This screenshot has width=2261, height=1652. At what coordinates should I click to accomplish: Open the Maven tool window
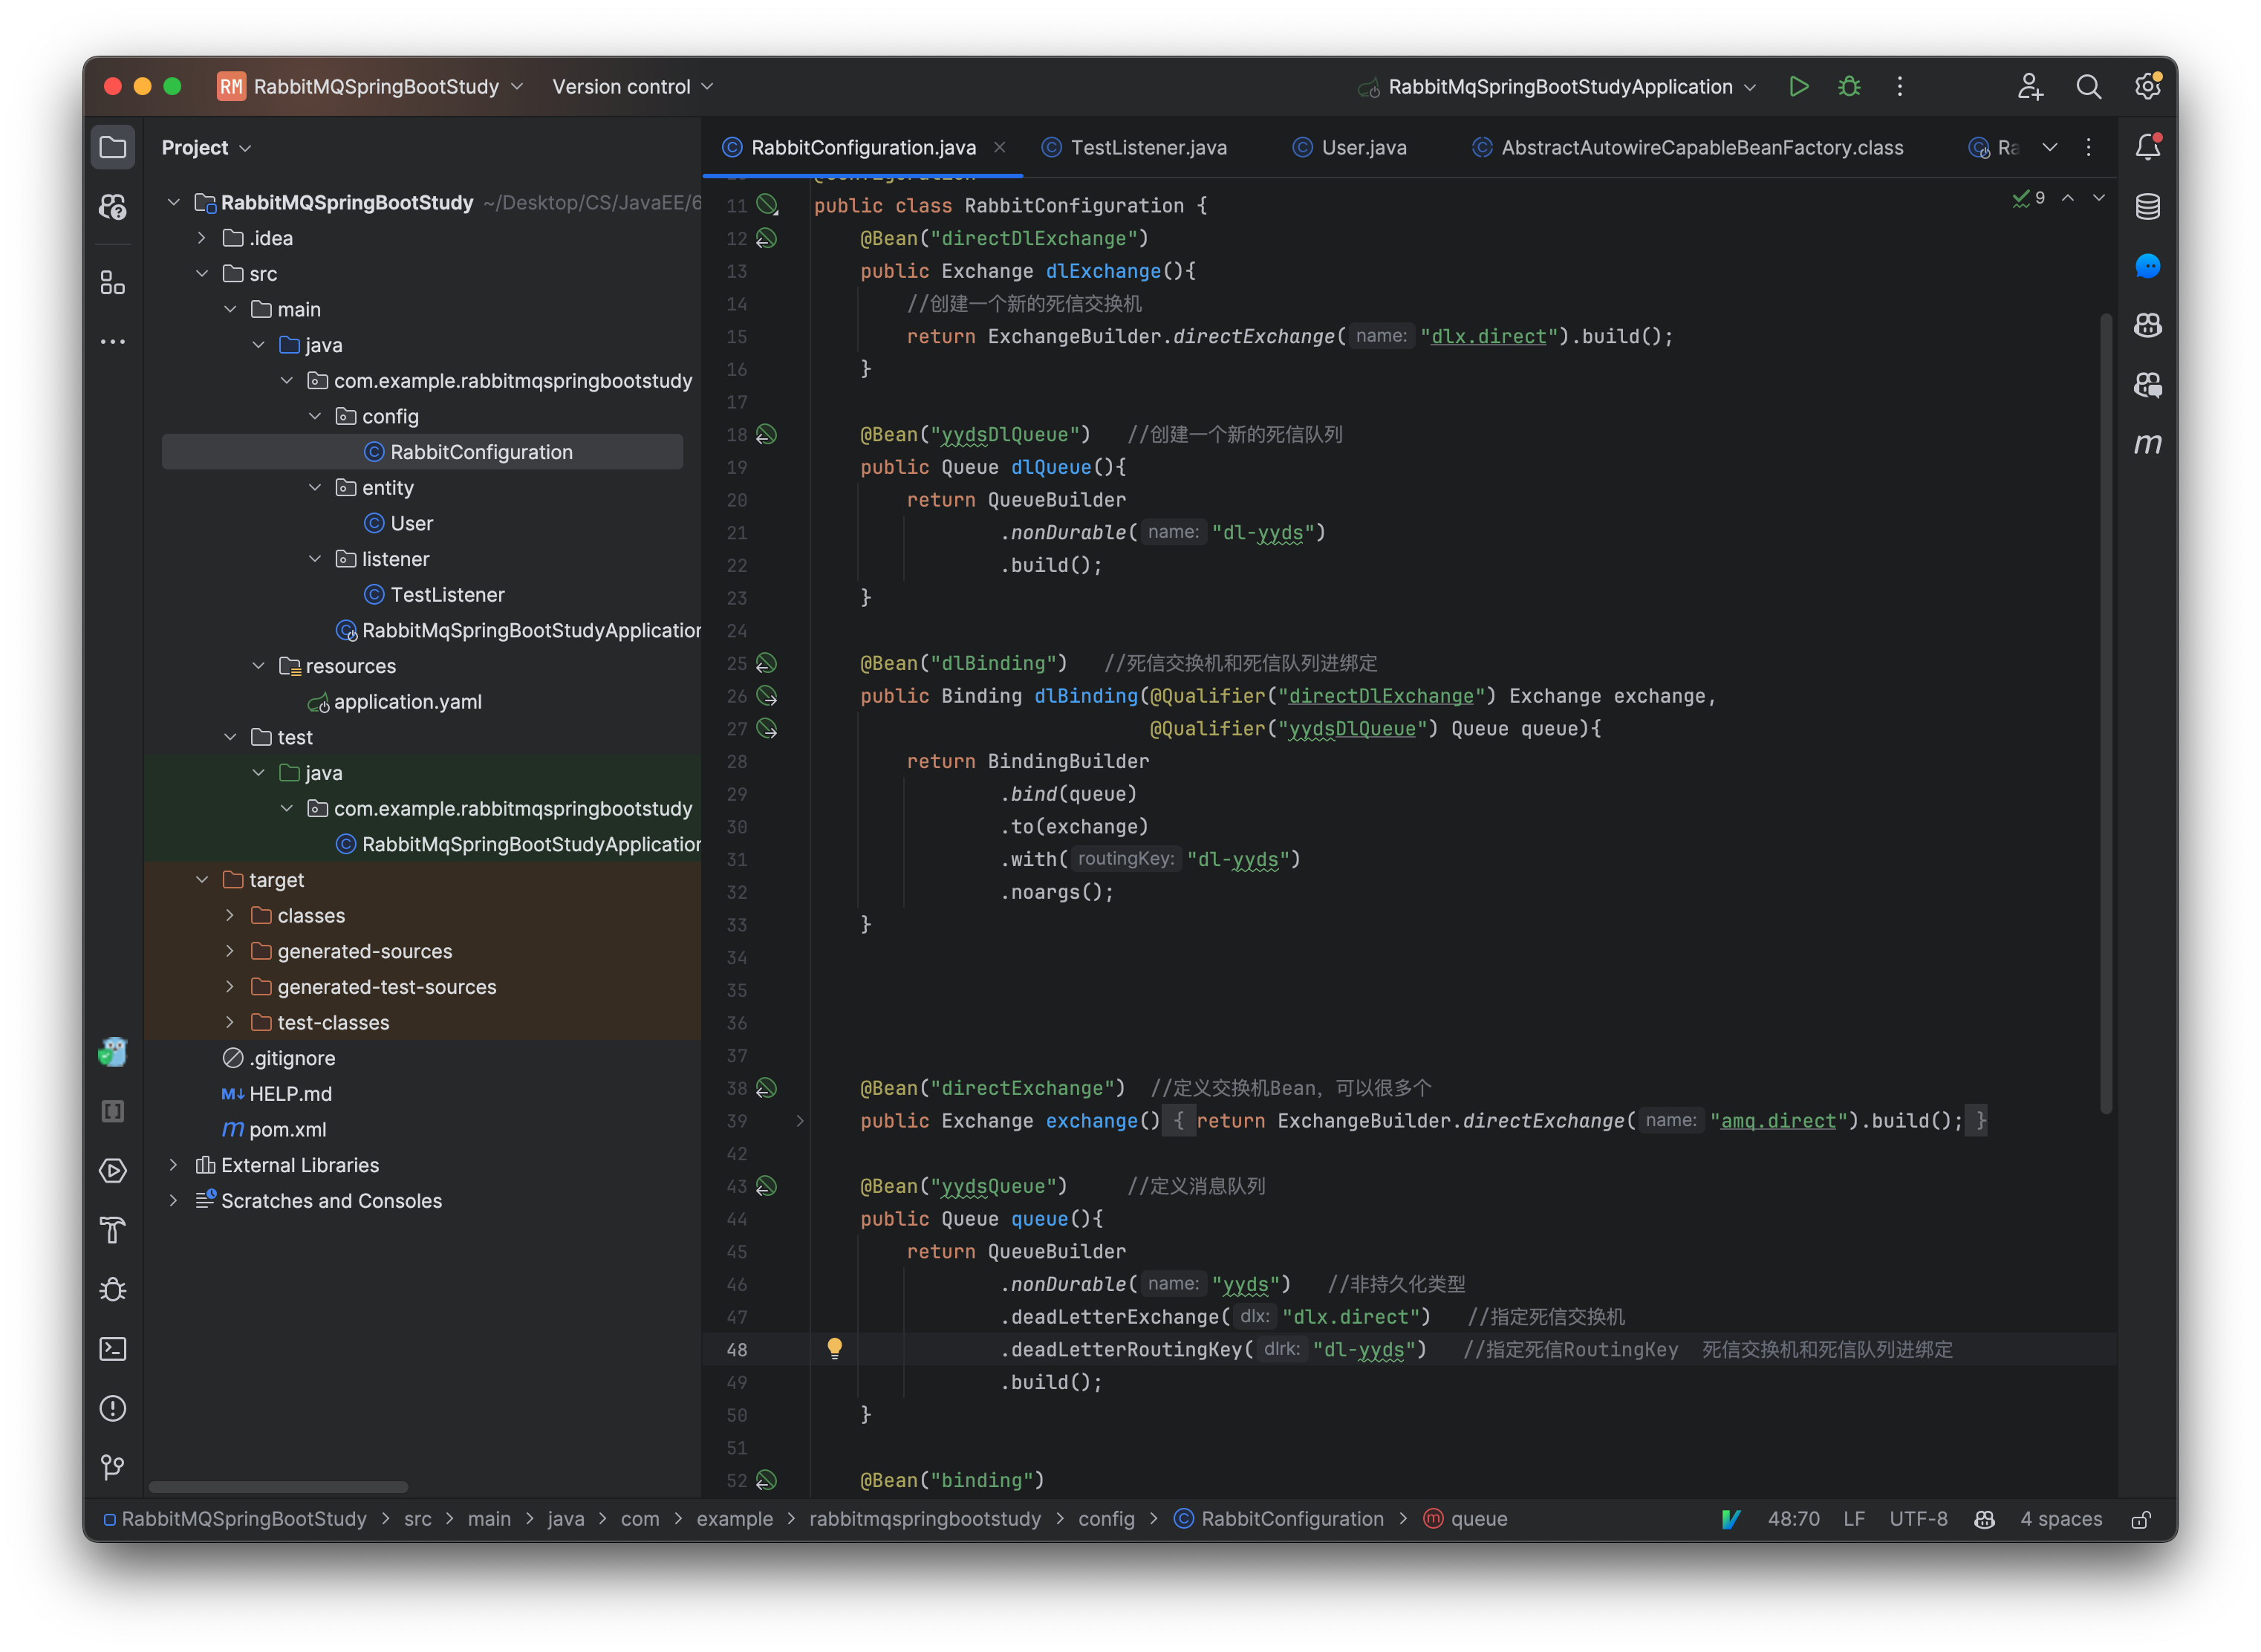coord(2147,444)
